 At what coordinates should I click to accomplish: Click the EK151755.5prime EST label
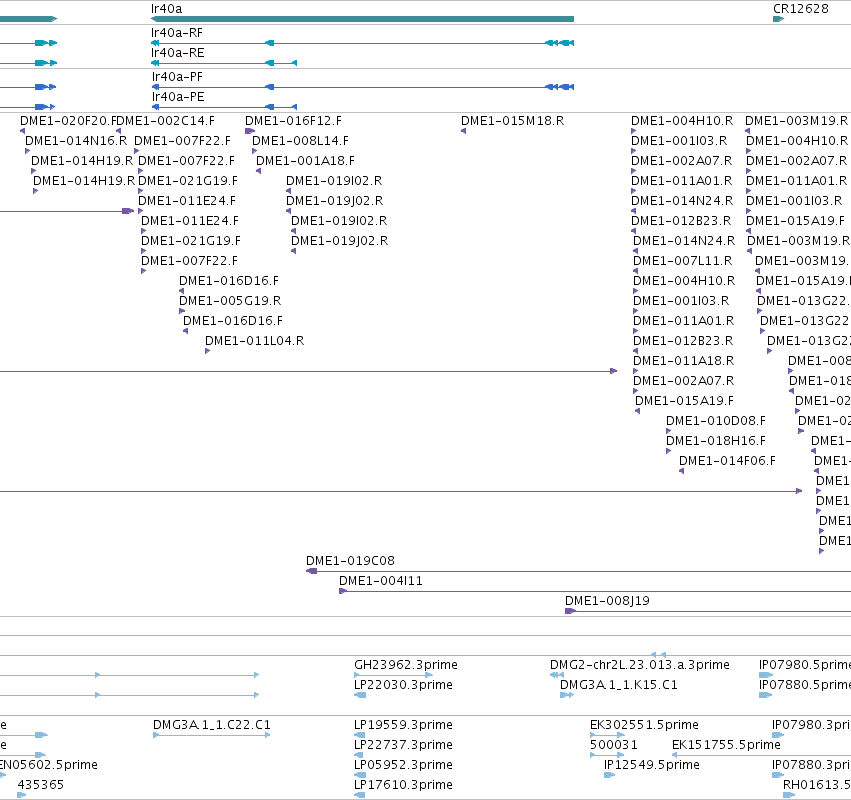[x=726, y=745]
